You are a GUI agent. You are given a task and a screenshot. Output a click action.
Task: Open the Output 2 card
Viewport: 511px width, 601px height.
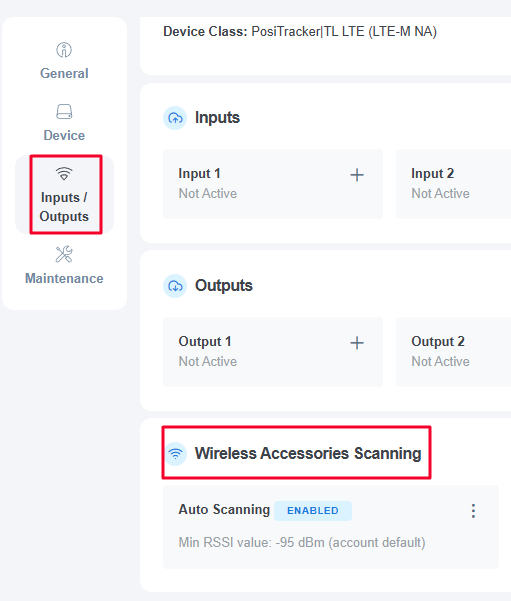coord(453,352)
